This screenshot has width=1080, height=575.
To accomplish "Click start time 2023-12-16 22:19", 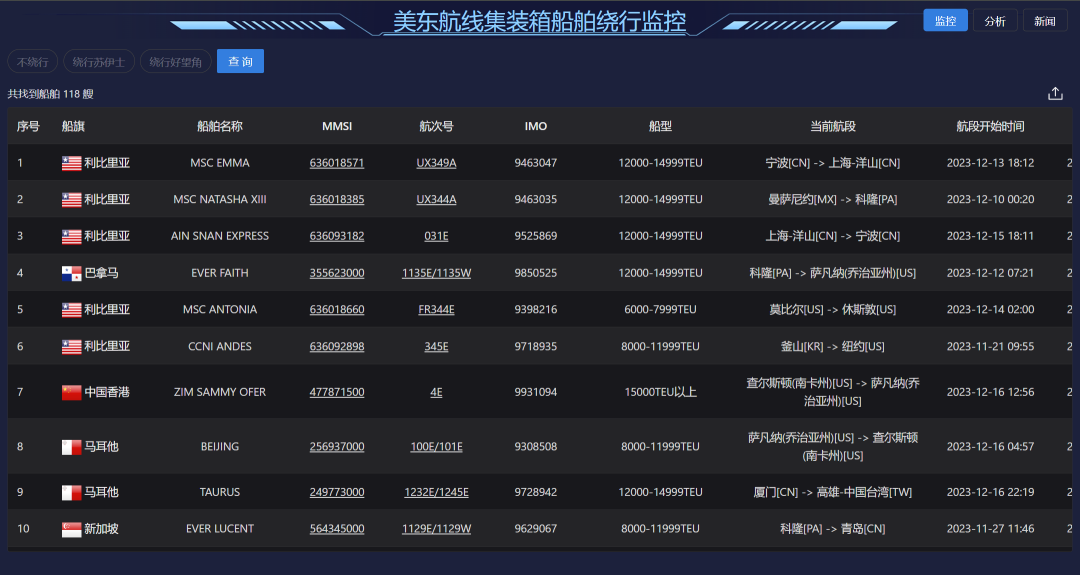I will point(990,492).
